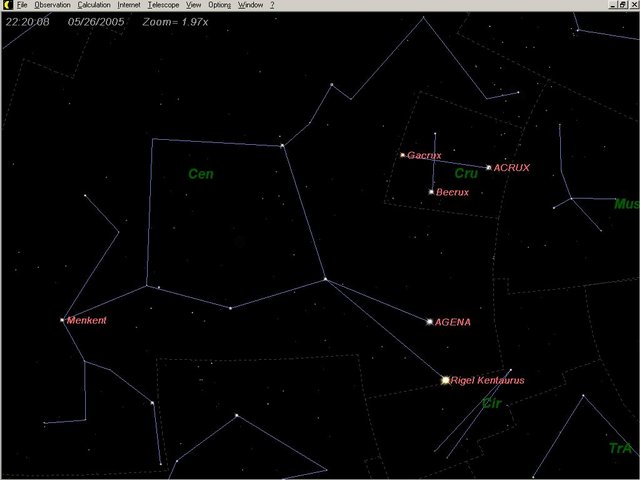Open the Window menu
Screen dimensions: 640x480
pos(250,5)
